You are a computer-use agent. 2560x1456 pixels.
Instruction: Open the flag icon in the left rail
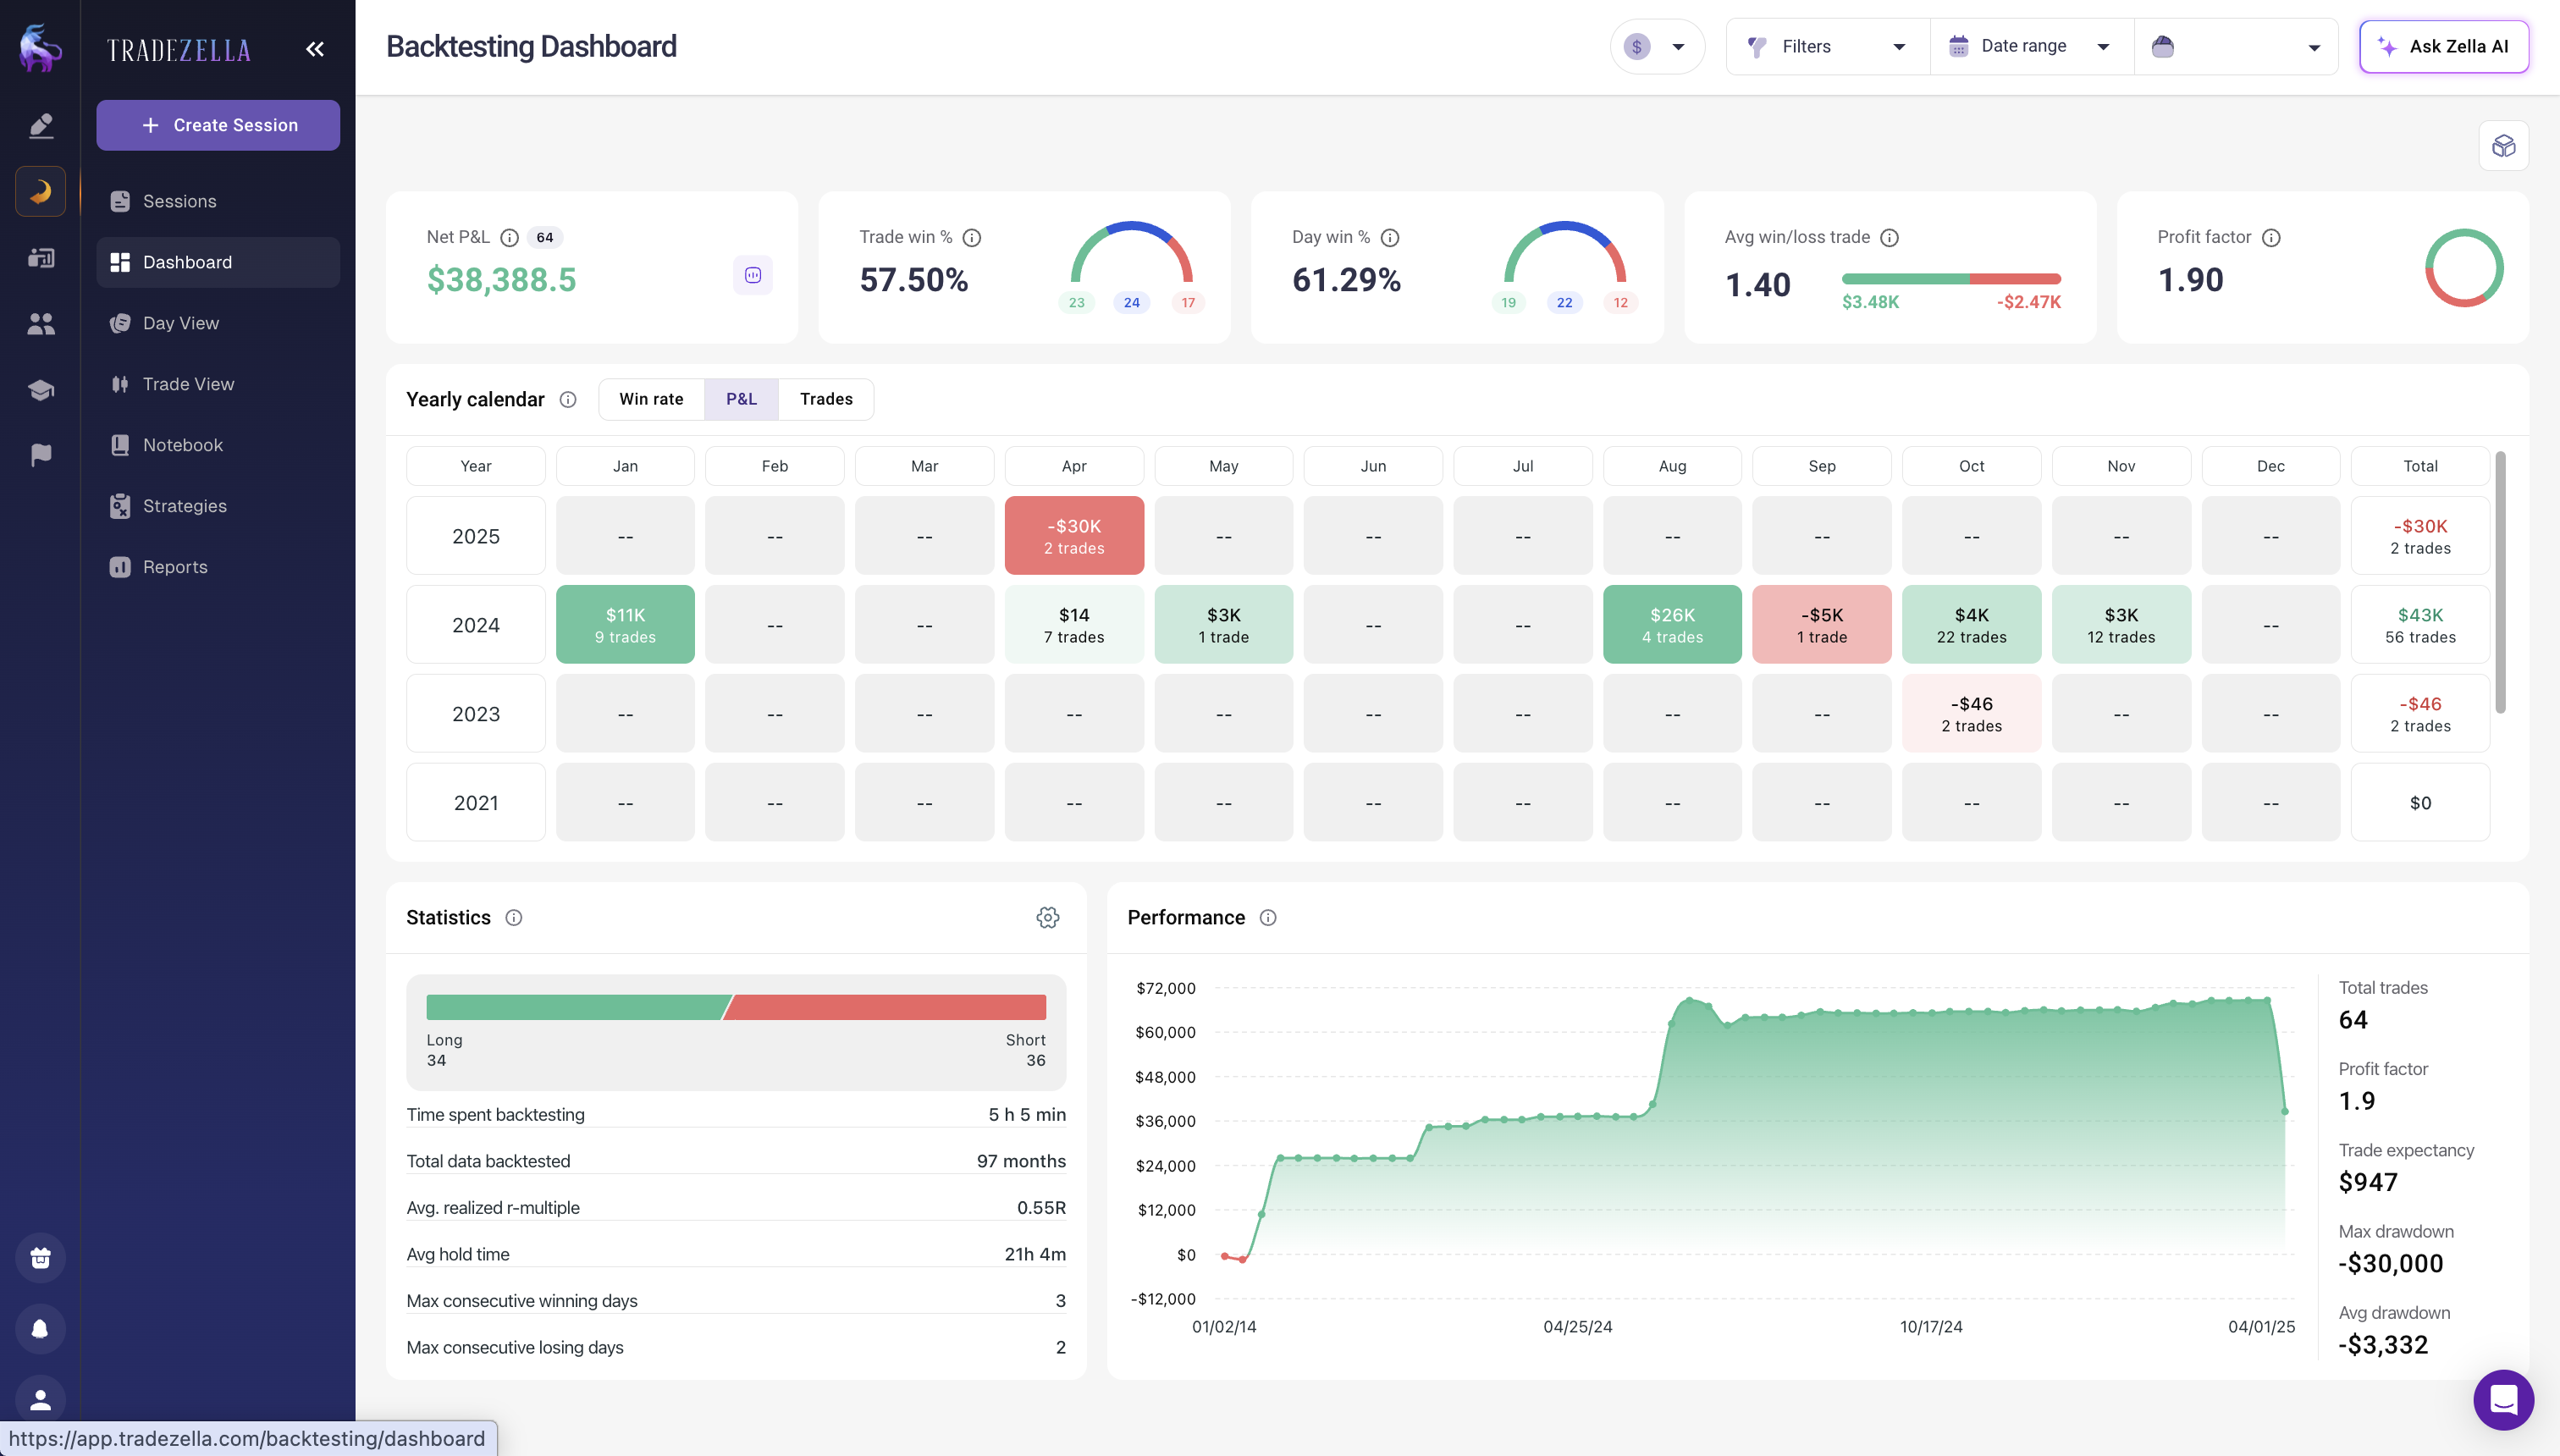[40, 455]
